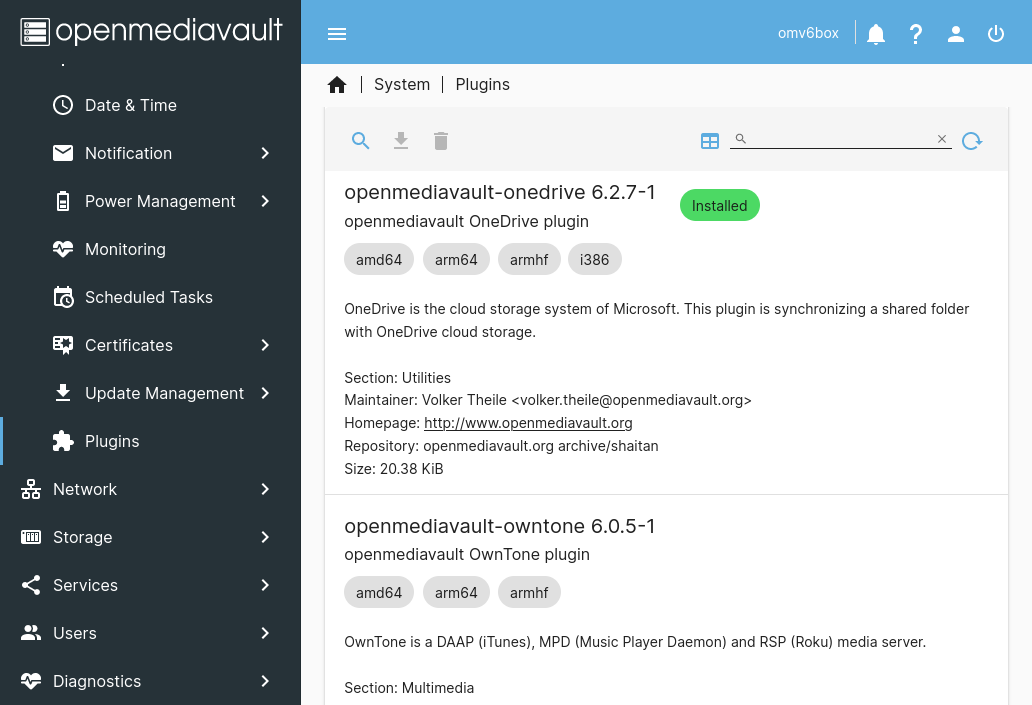Click the 'Section: Utilities' text
Image resolution: width=1032 pixels, height=705 pixels.
[398, 378]
